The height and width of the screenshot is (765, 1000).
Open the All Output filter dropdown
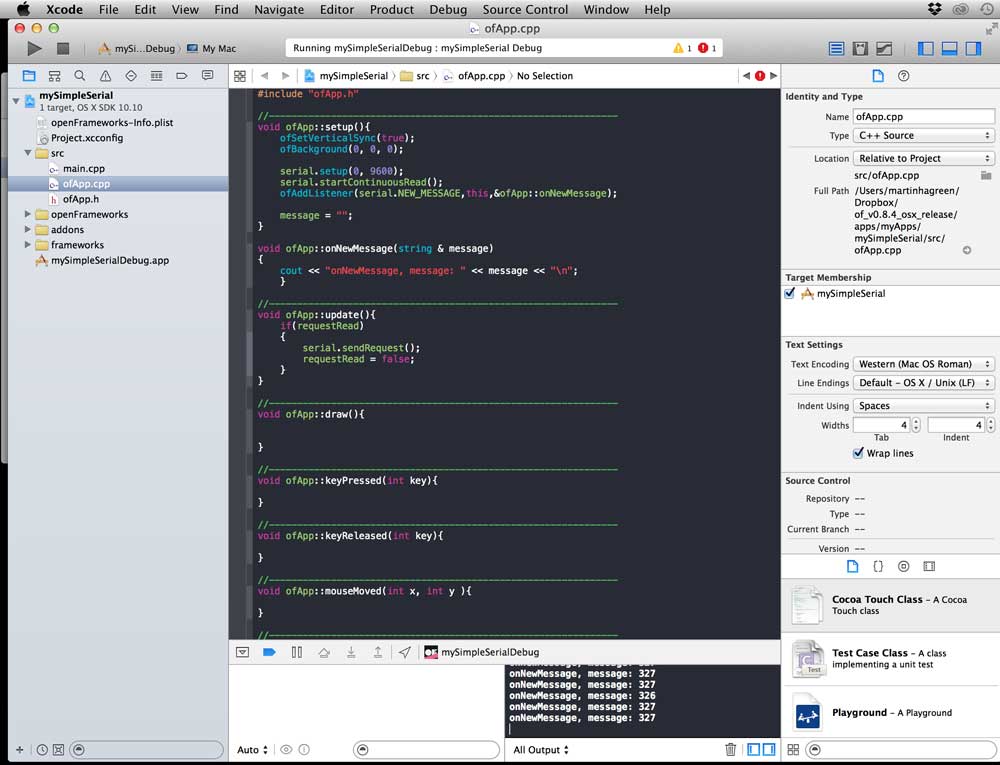coord(541,750)
